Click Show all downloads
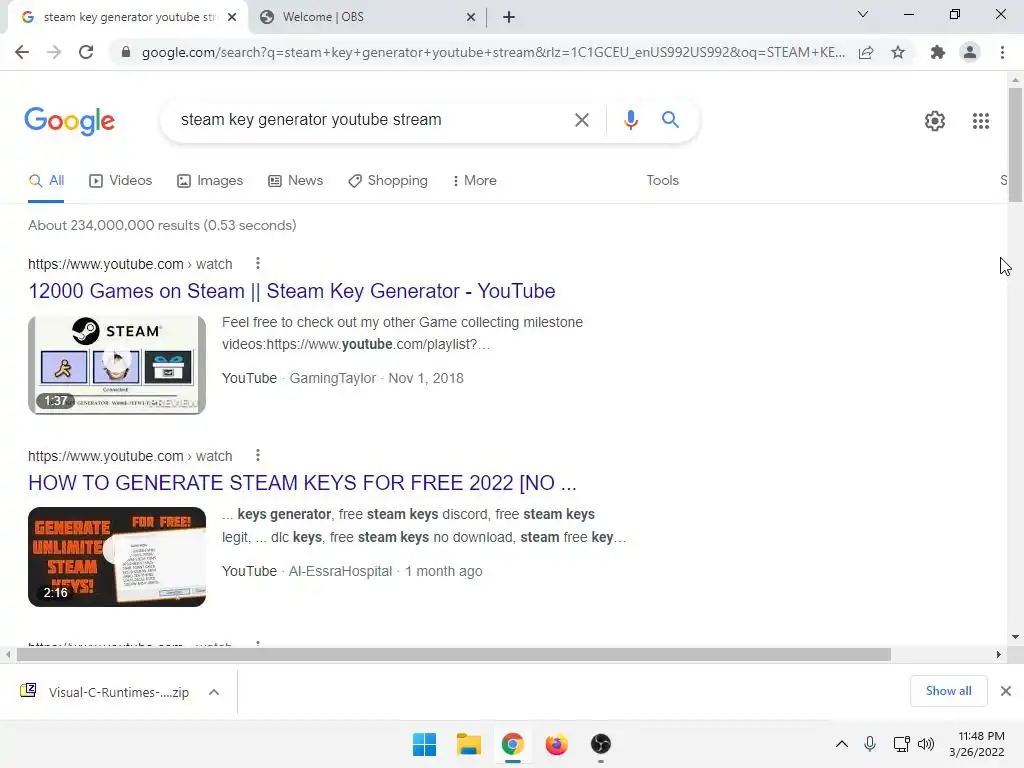Viewport: 1024px width, 768px height. point(948,691)
